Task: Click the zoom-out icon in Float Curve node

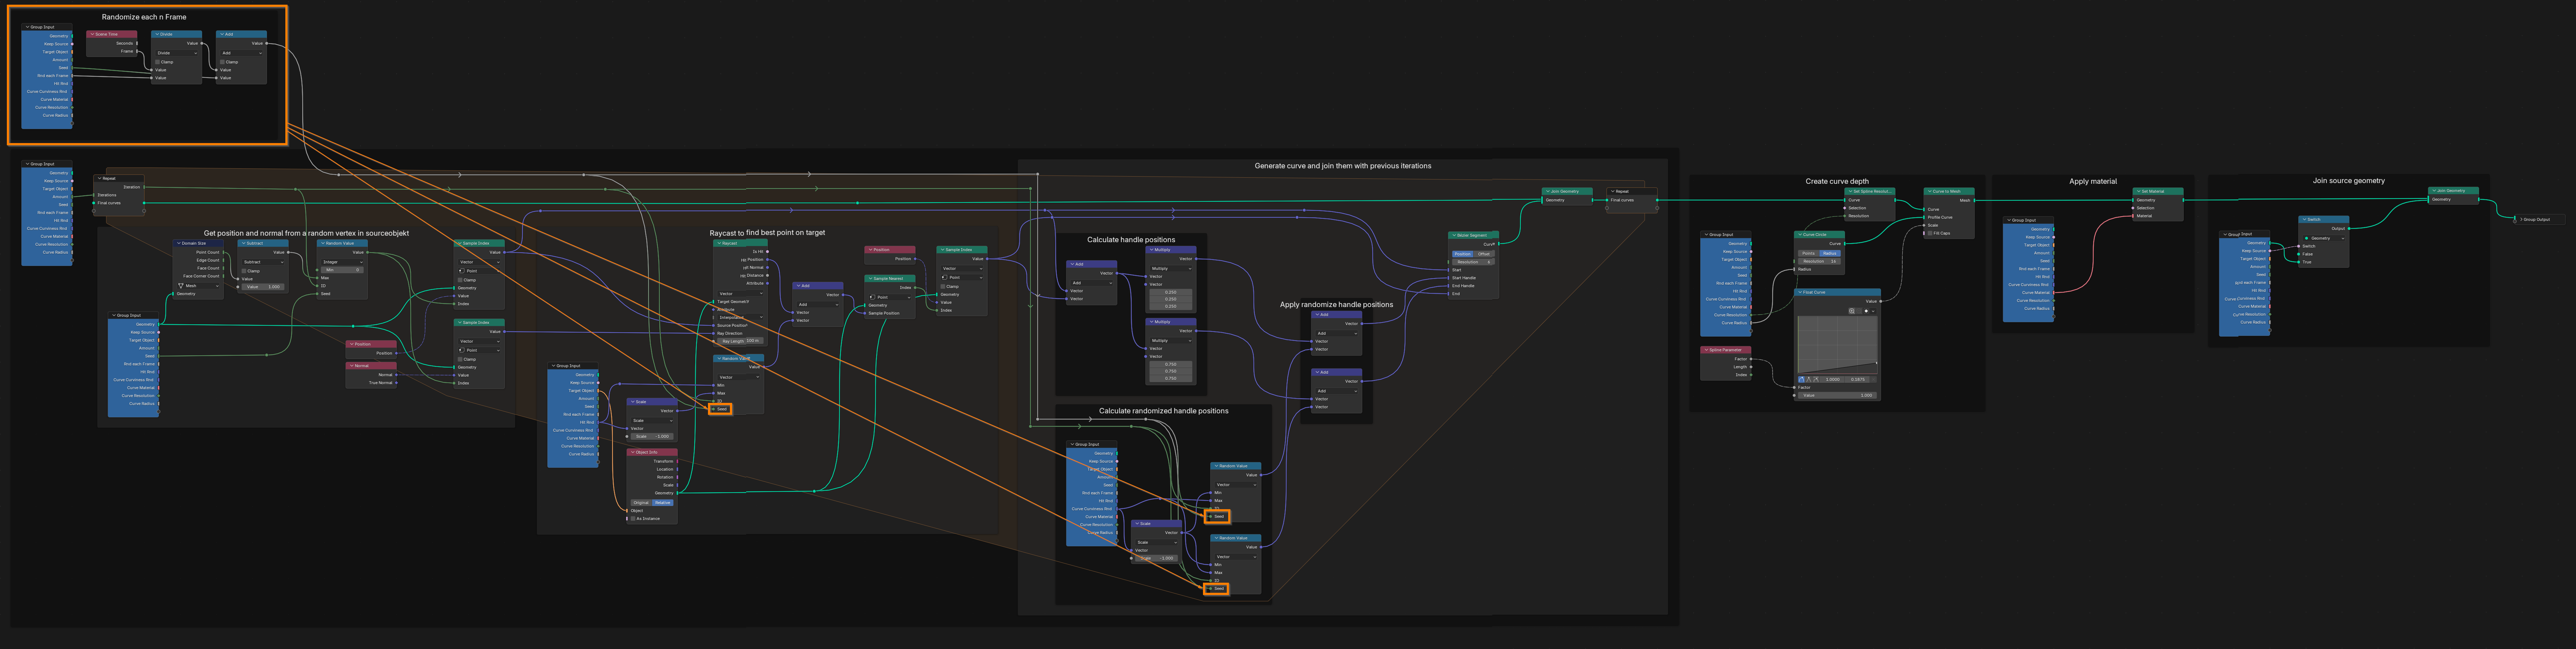Action: coord(1859,311)
